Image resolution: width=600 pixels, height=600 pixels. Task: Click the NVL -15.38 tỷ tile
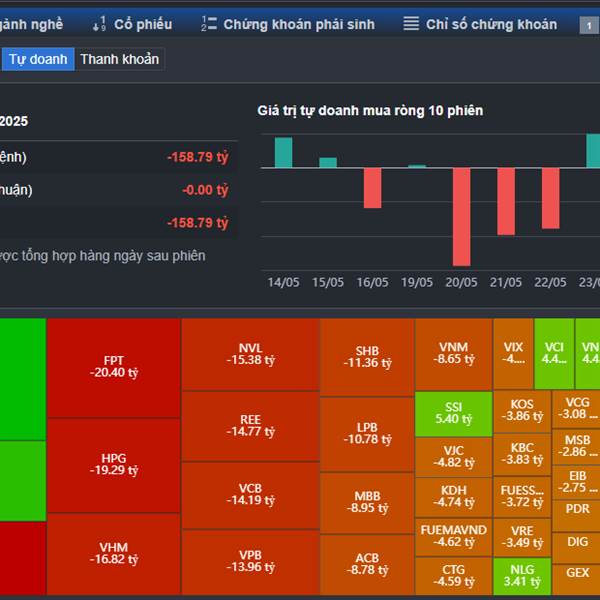(251, 354)
